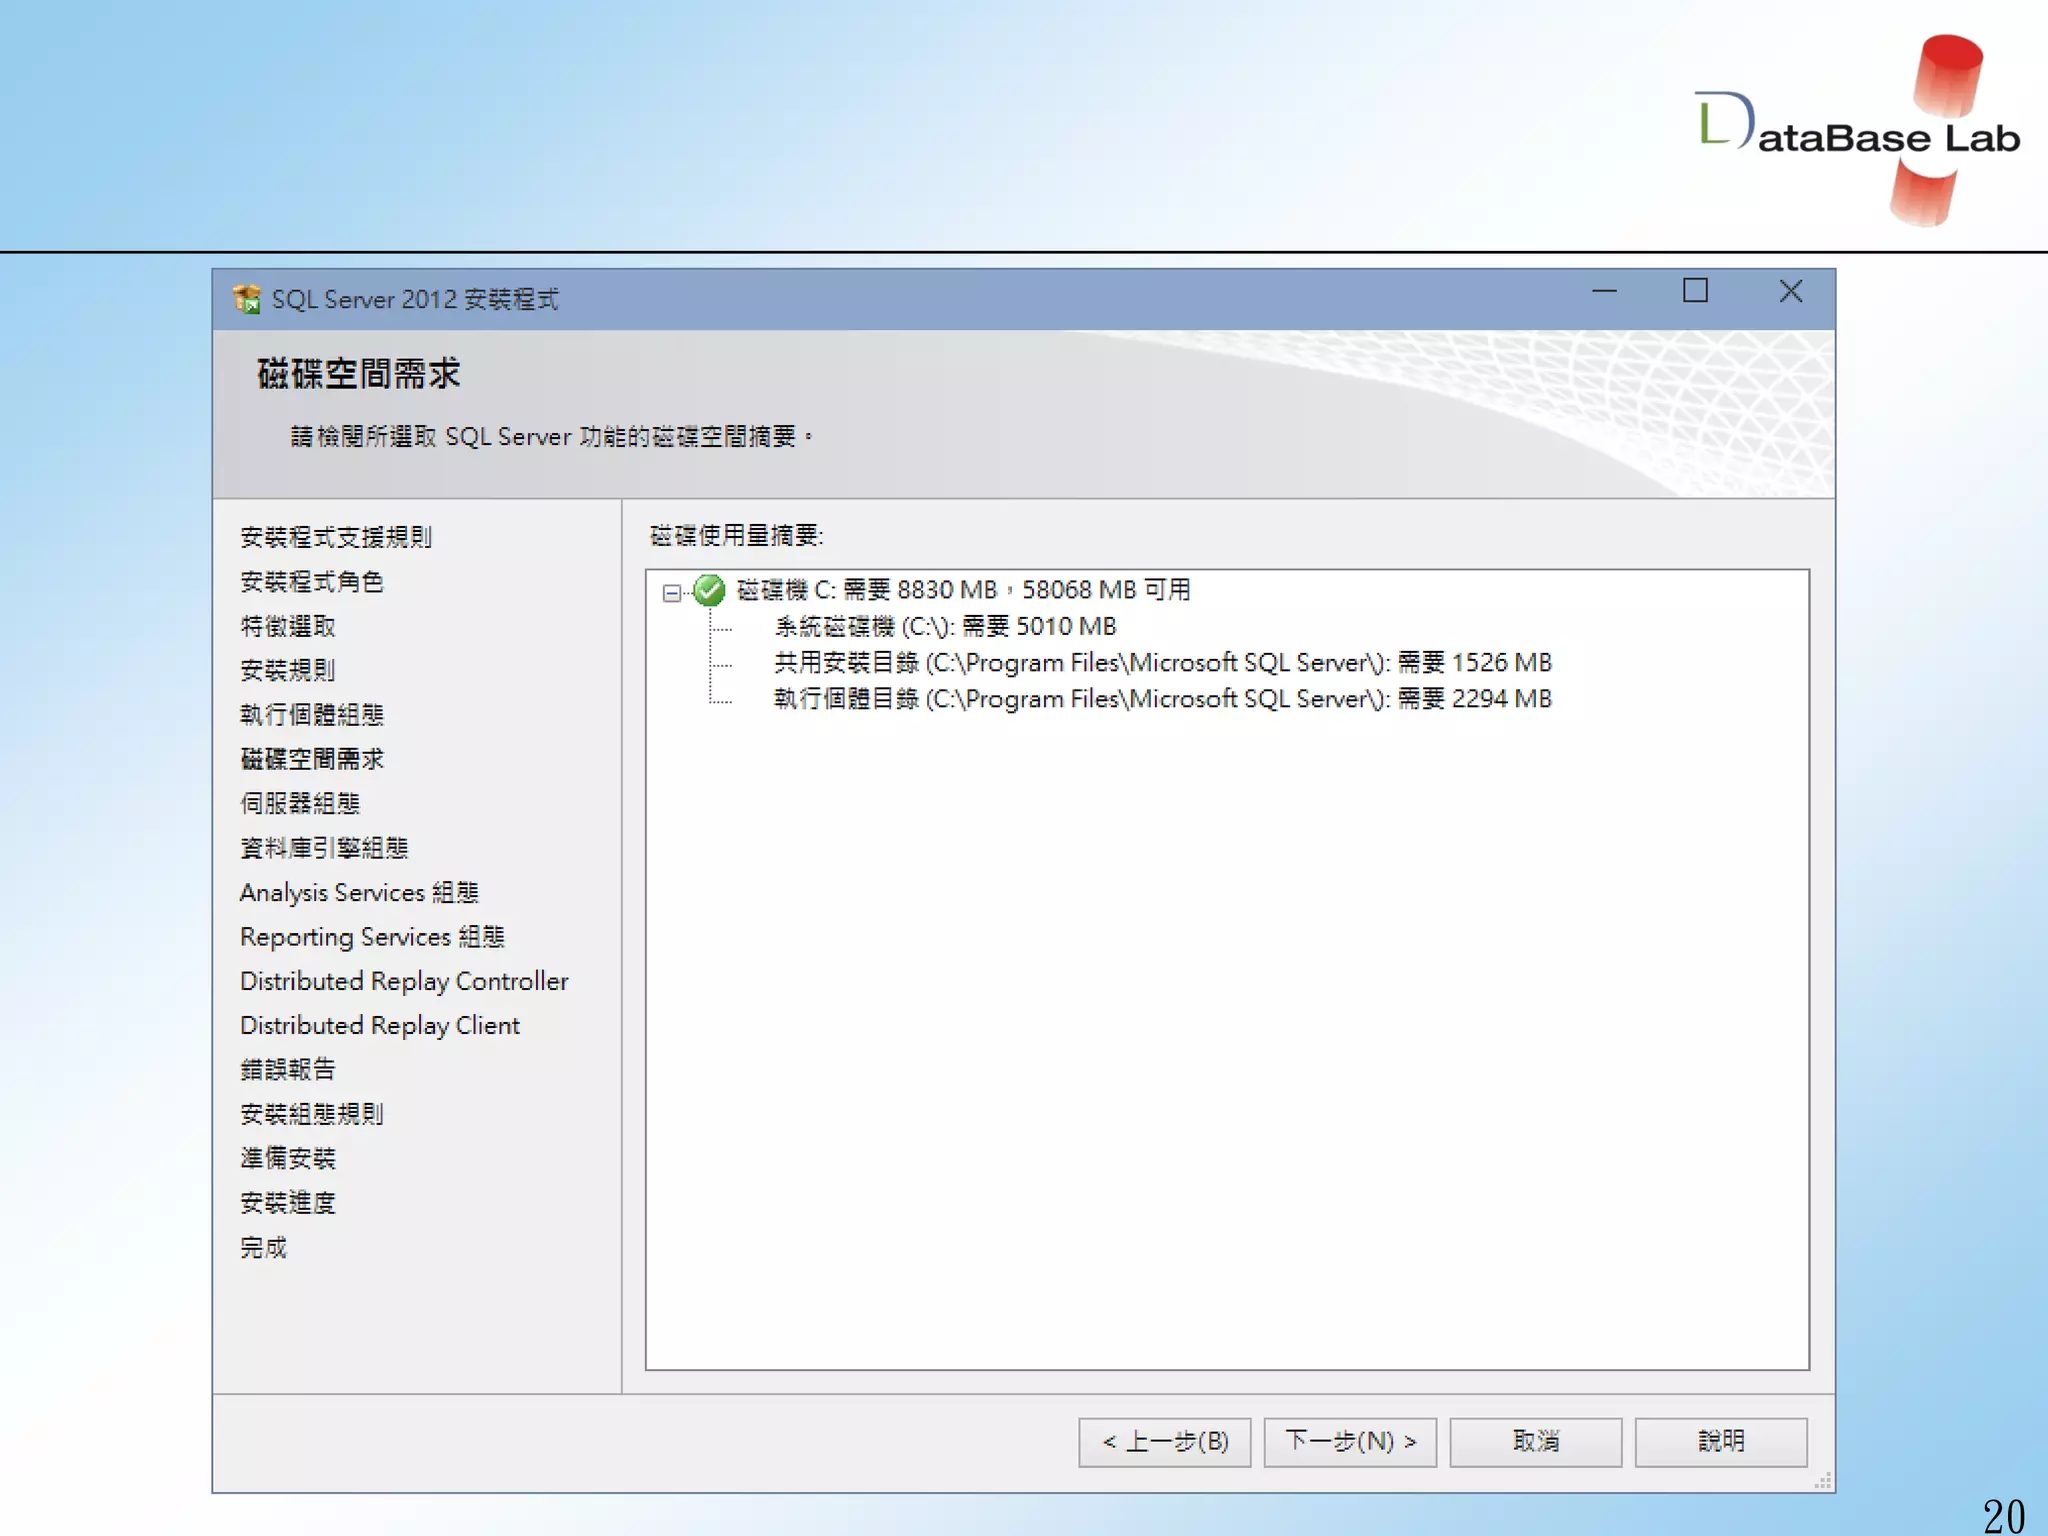This screenshot has width=2048, height=1536.
Task: Proceed with 下一步(N) button
Action: pyautogui.click(x=1350, y=1442)
